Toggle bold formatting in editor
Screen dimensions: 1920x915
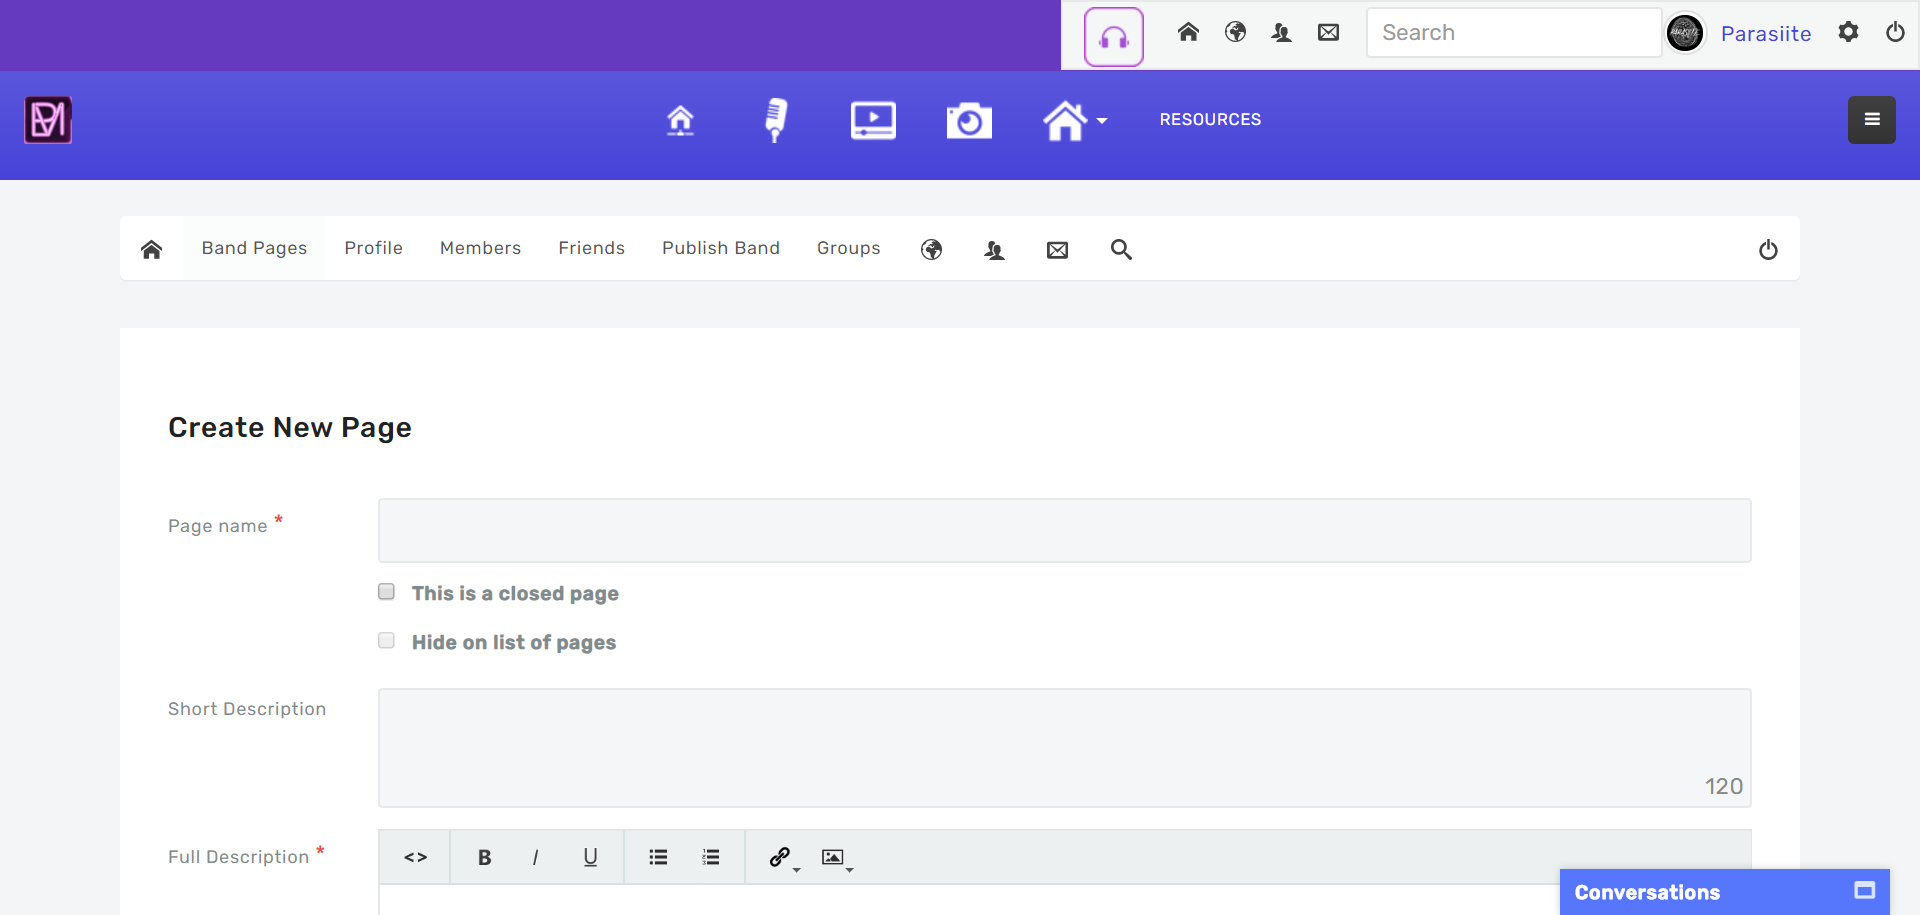484,857
